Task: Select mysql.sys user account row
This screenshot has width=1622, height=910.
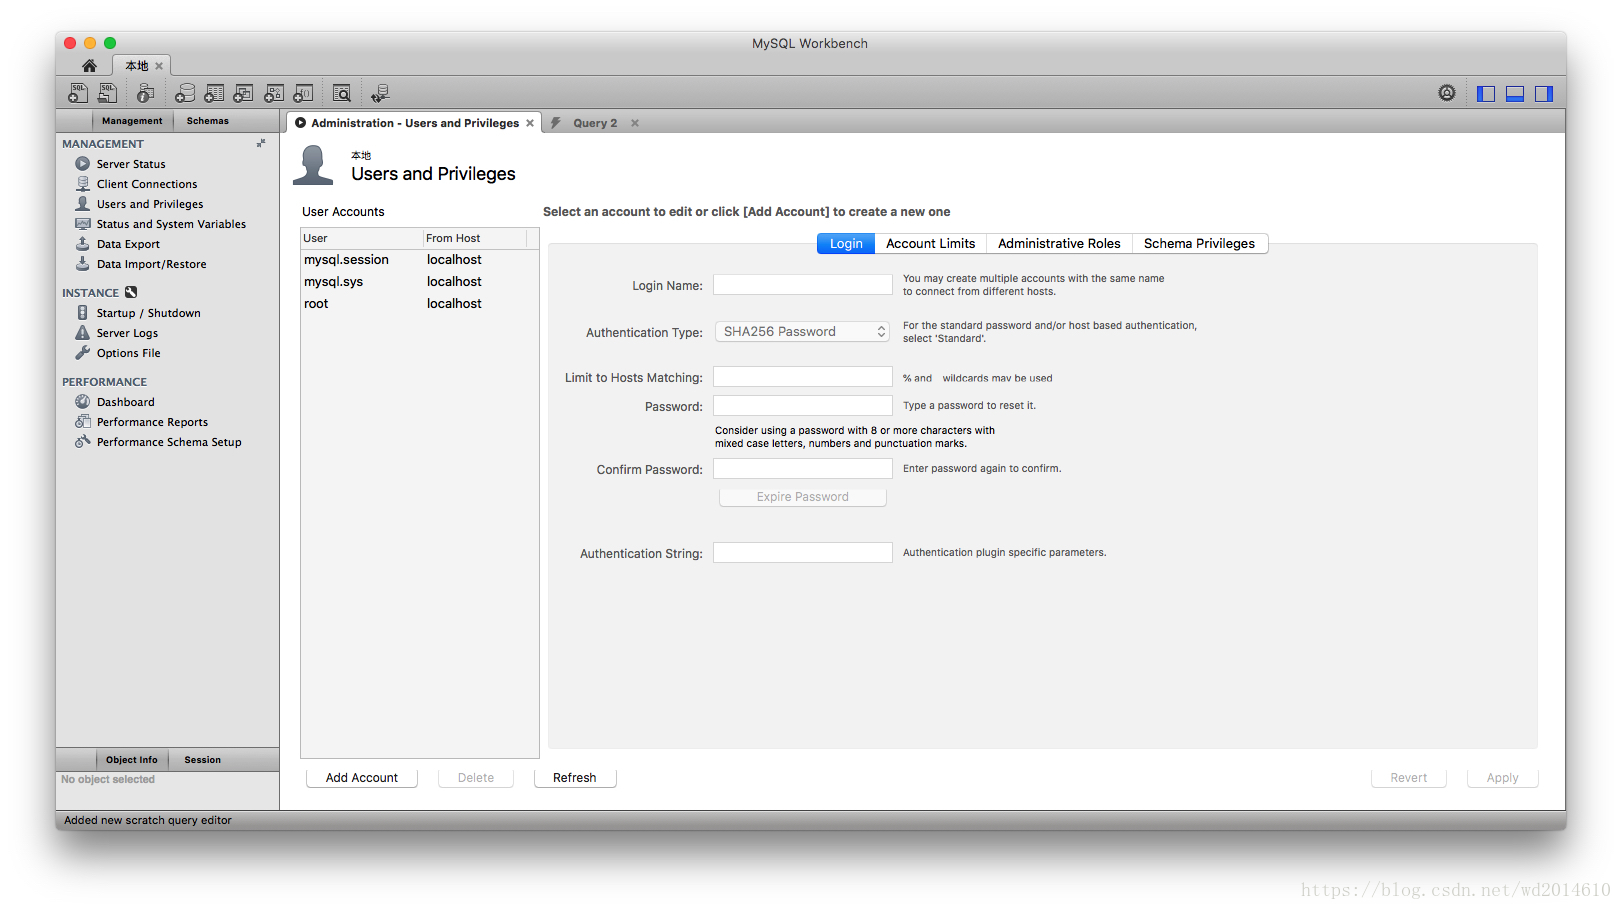Action: click(x=420, y=282)
